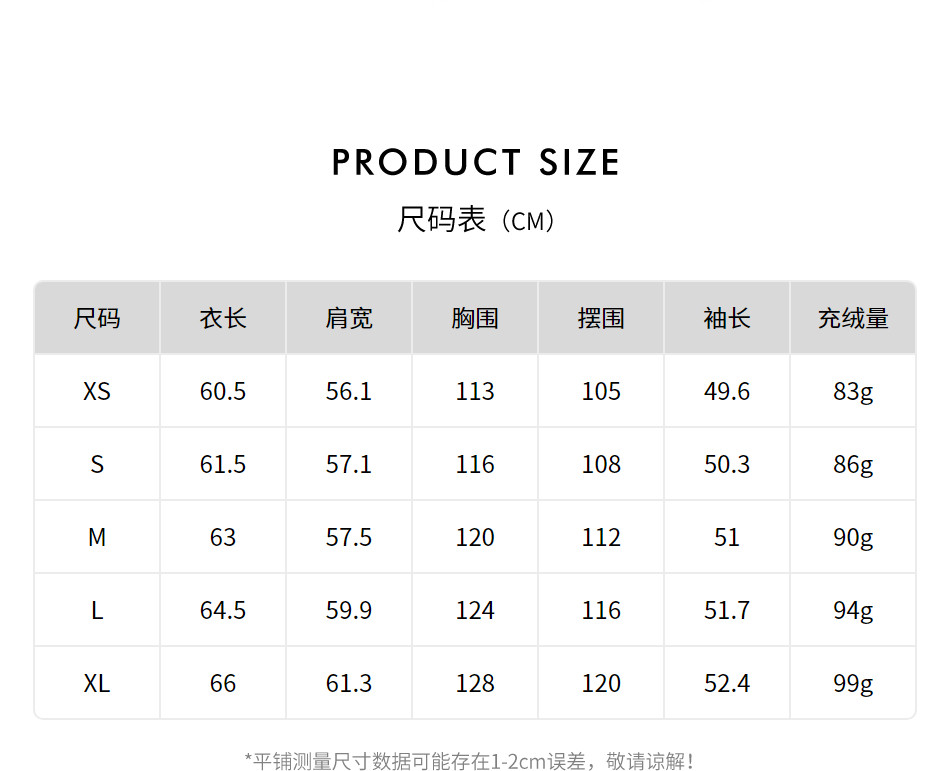This screenshot has width=950, height=771.
Task: Click the 52.4 sleeve length cell
Action: (727, 683)
